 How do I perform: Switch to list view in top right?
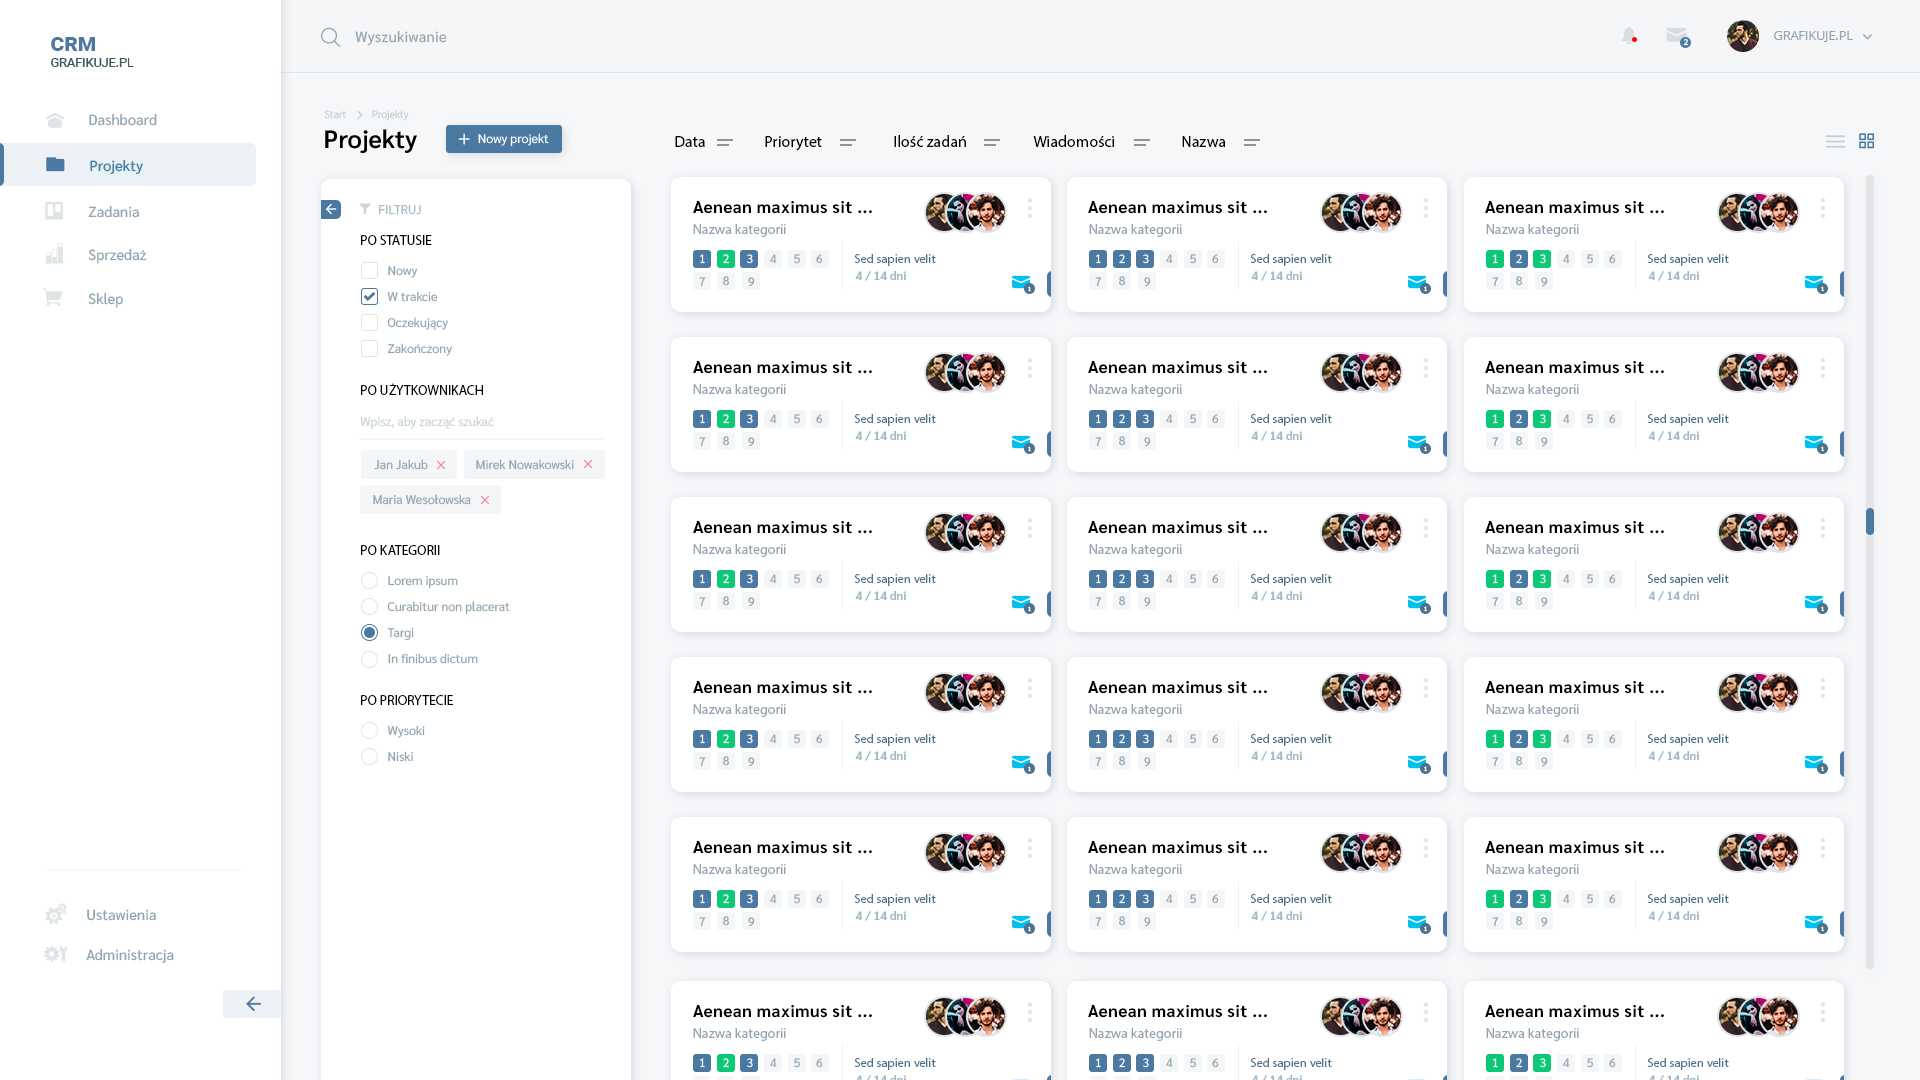(x=1835, y=141)
